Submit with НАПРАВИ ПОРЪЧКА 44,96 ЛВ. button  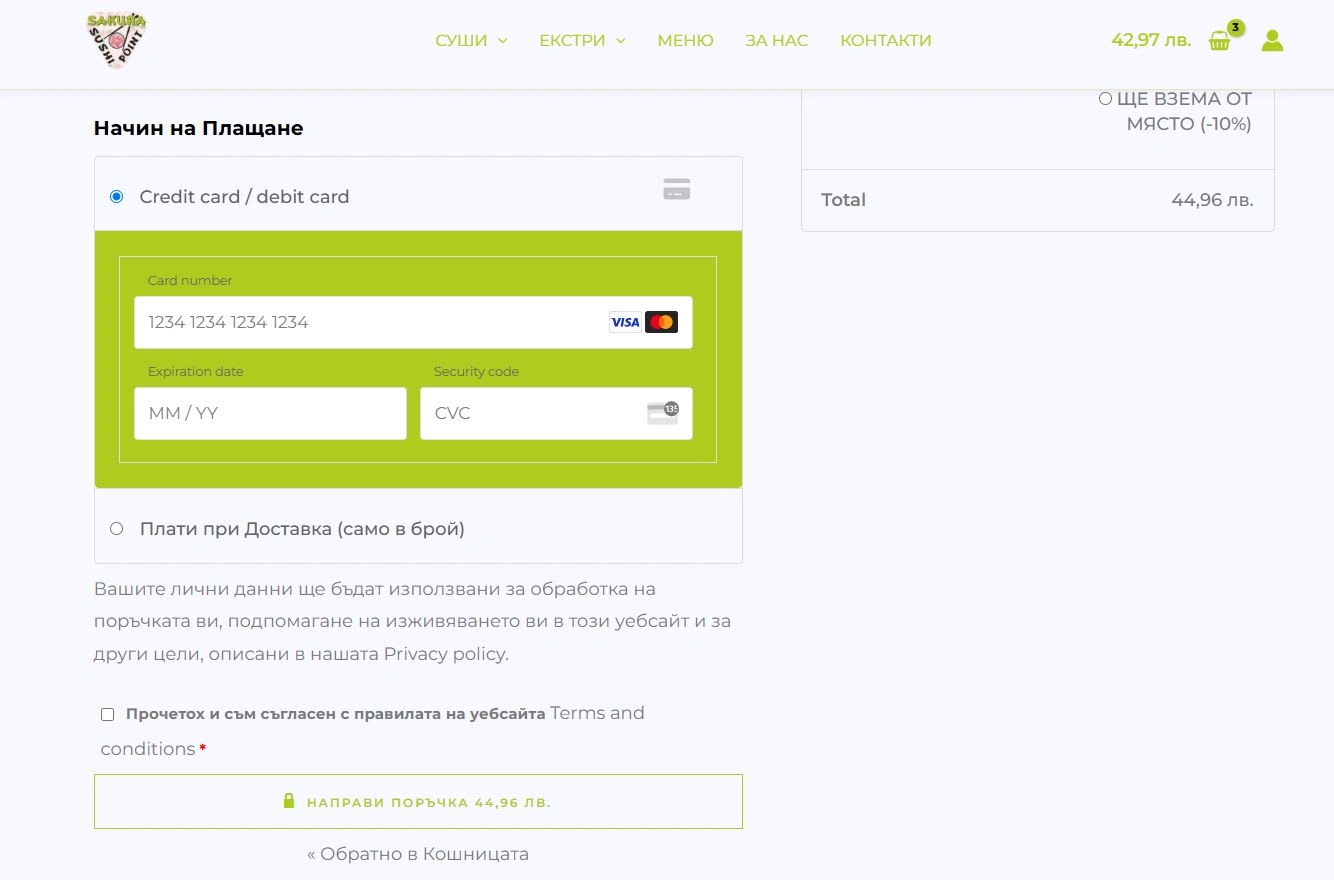point(418,801)
